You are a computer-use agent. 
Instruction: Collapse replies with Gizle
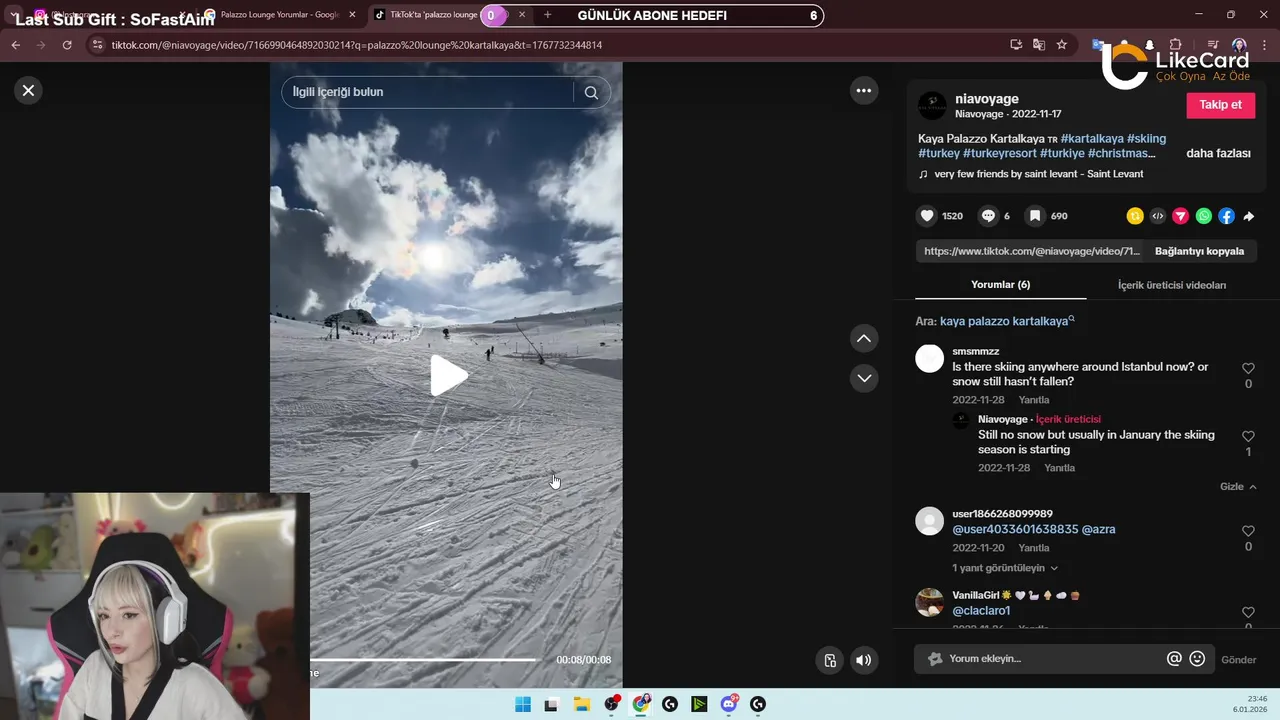pos(1238,486)
